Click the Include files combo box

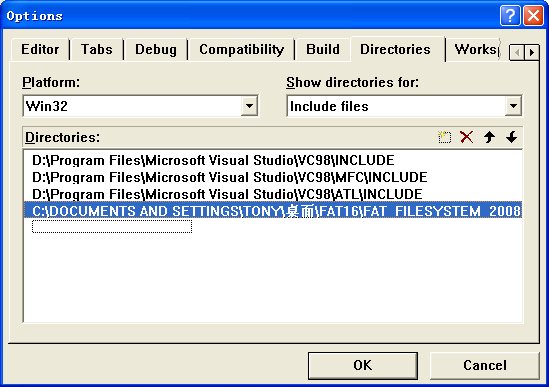click(404, 106)
